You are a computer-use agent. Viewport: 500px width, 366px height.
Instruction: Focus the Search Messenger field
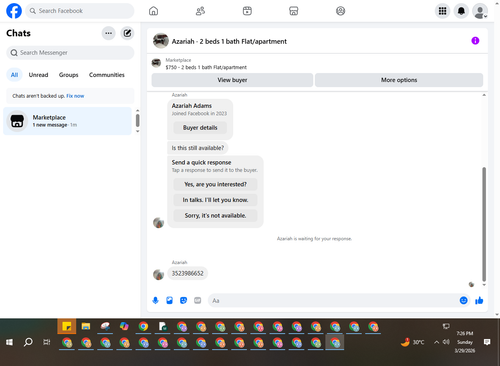pyautogui.click(x=70, y=53)
